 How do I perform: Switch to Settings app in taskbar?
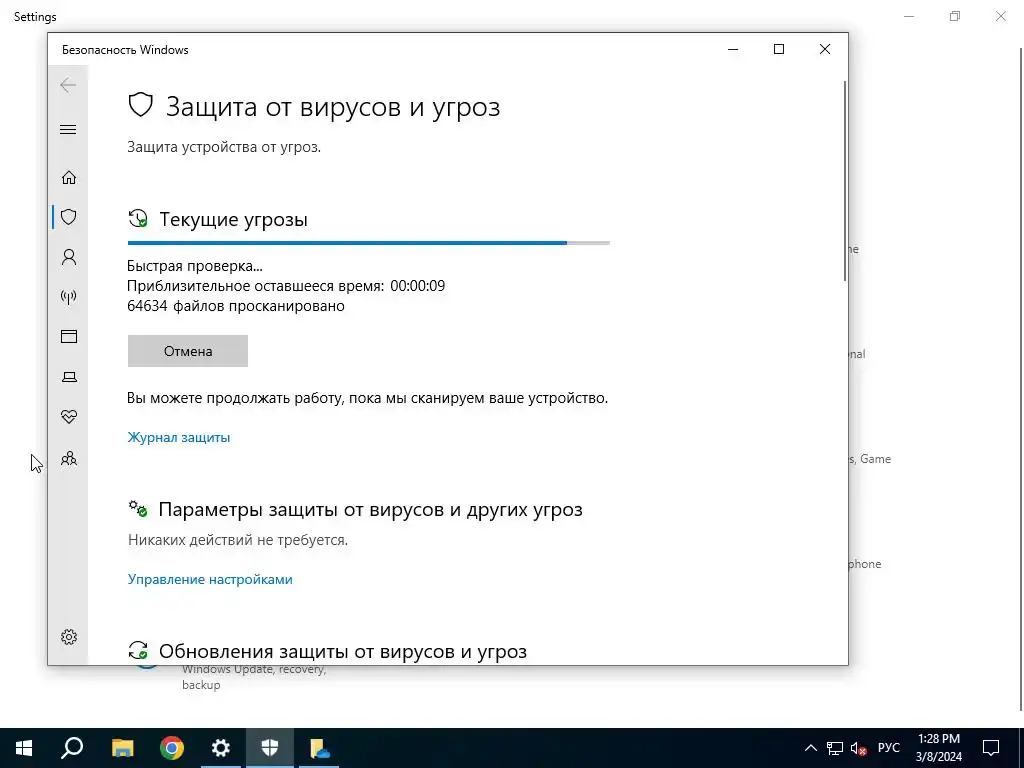click(221, 748)
